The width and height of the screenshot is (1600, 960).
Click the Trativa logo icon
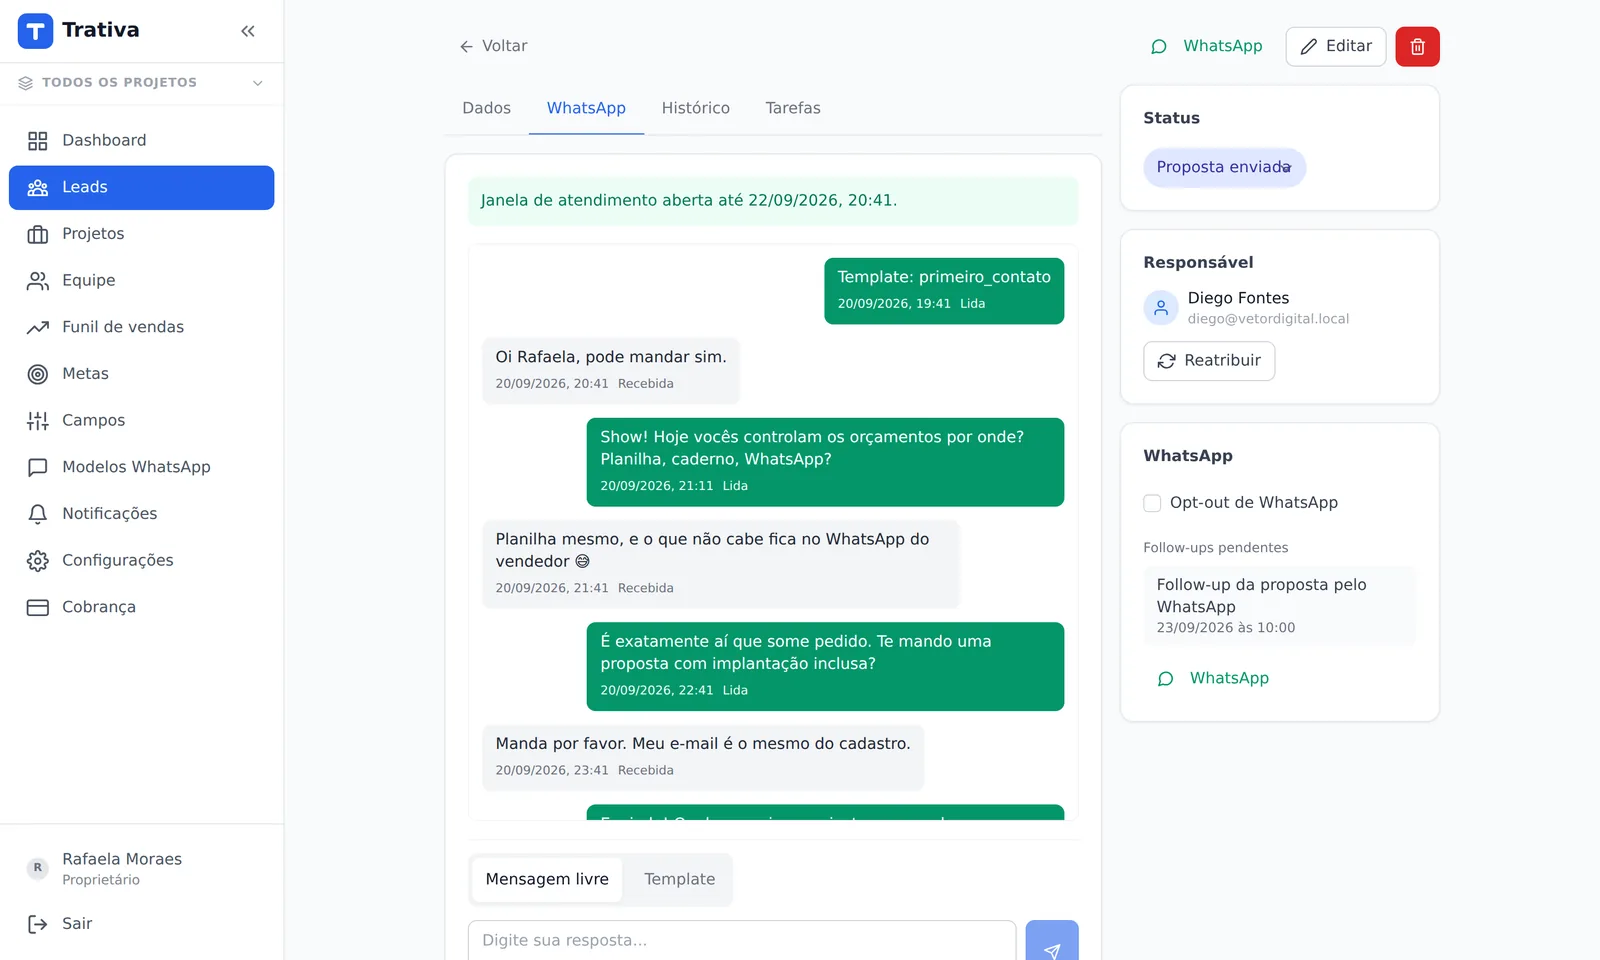(35, 31)
